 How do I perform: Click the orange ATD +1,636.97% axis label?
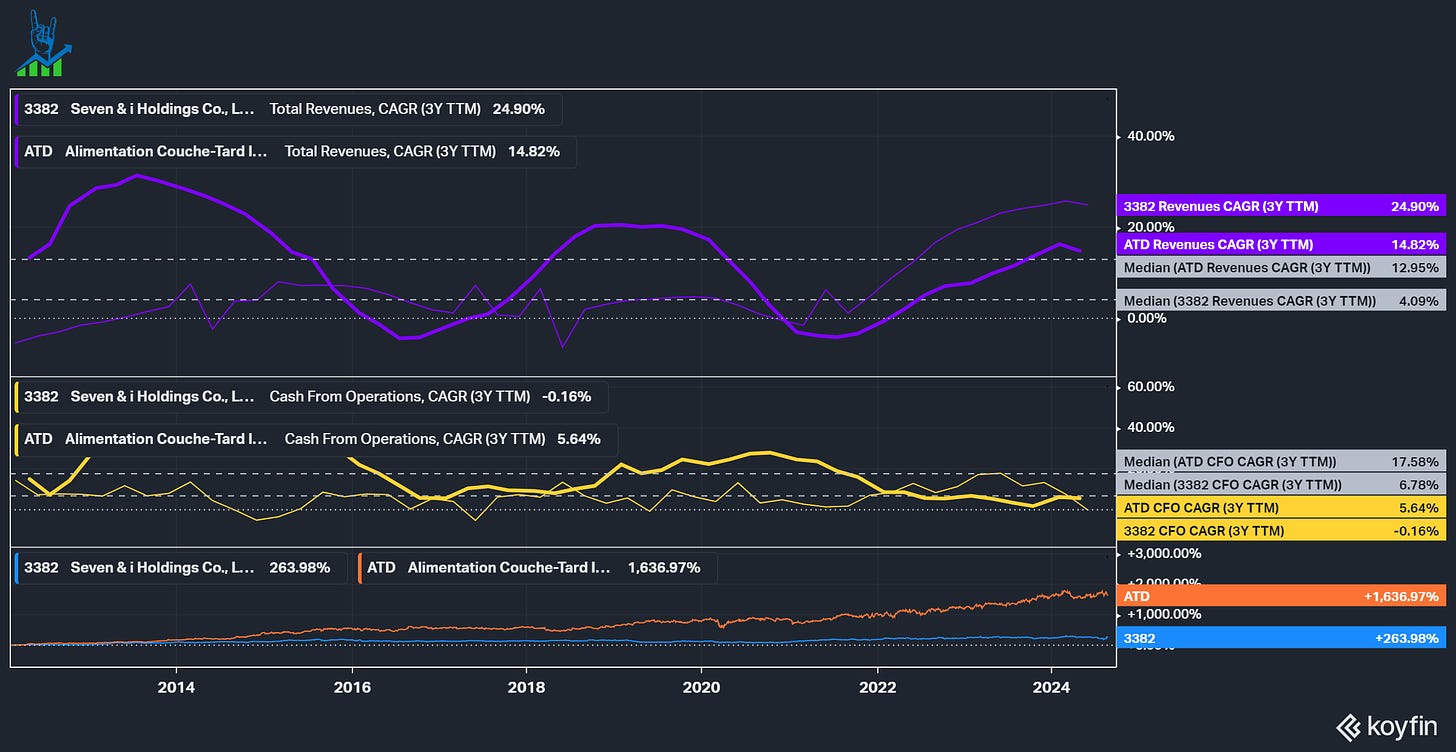click(1281, 596)
